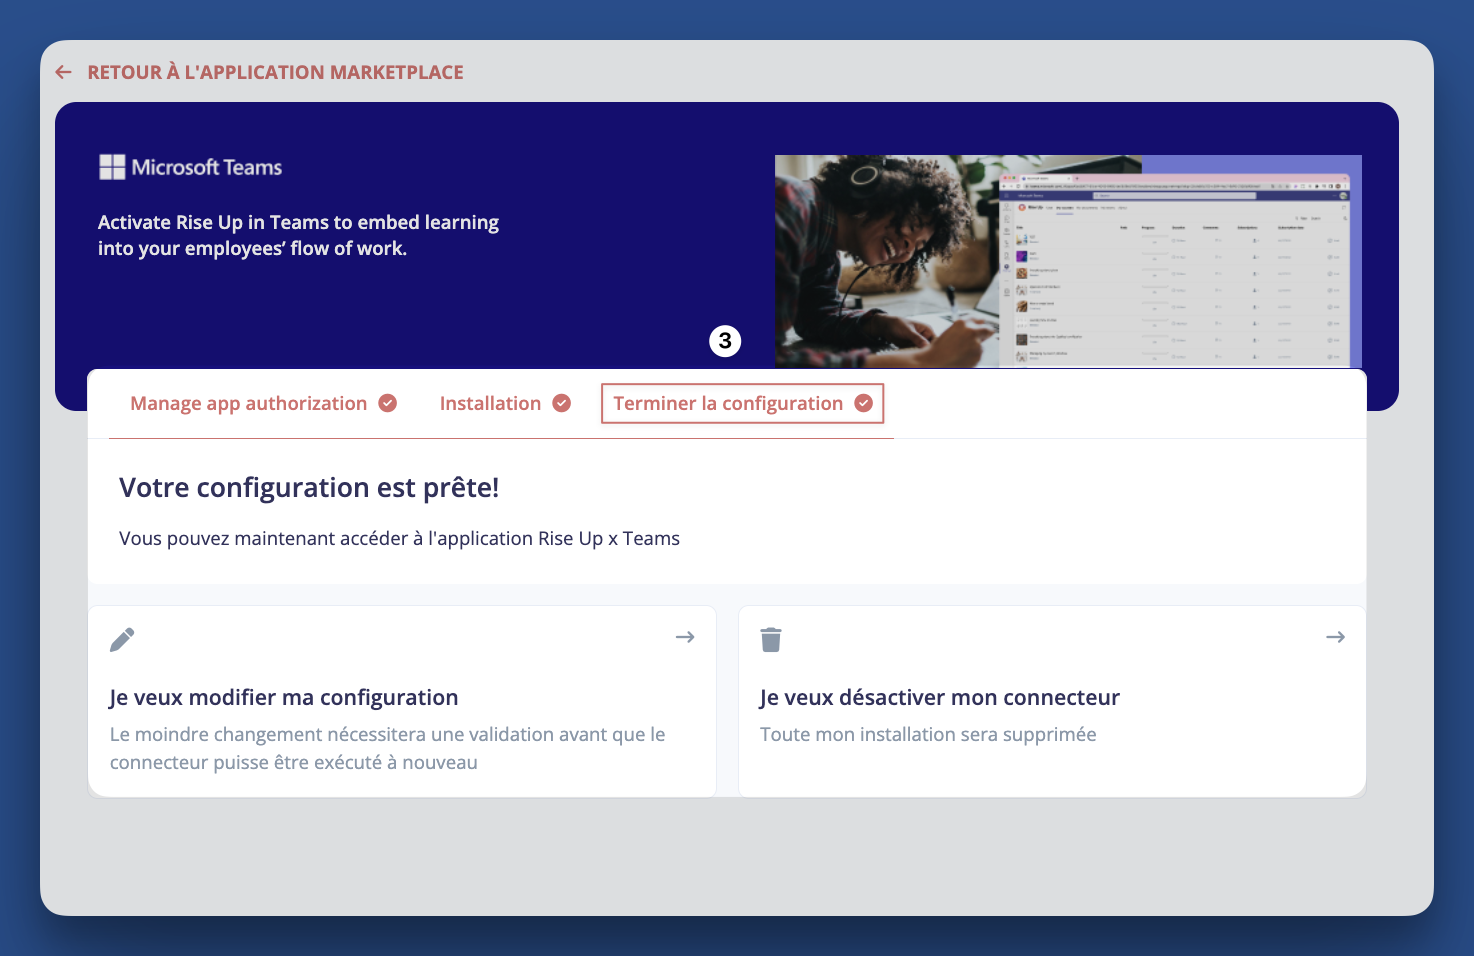Click 'Toute mon installation sera supprimée' text
Image resolution: width=1474 pixels, height=956 pixels.
click(928, 734)
